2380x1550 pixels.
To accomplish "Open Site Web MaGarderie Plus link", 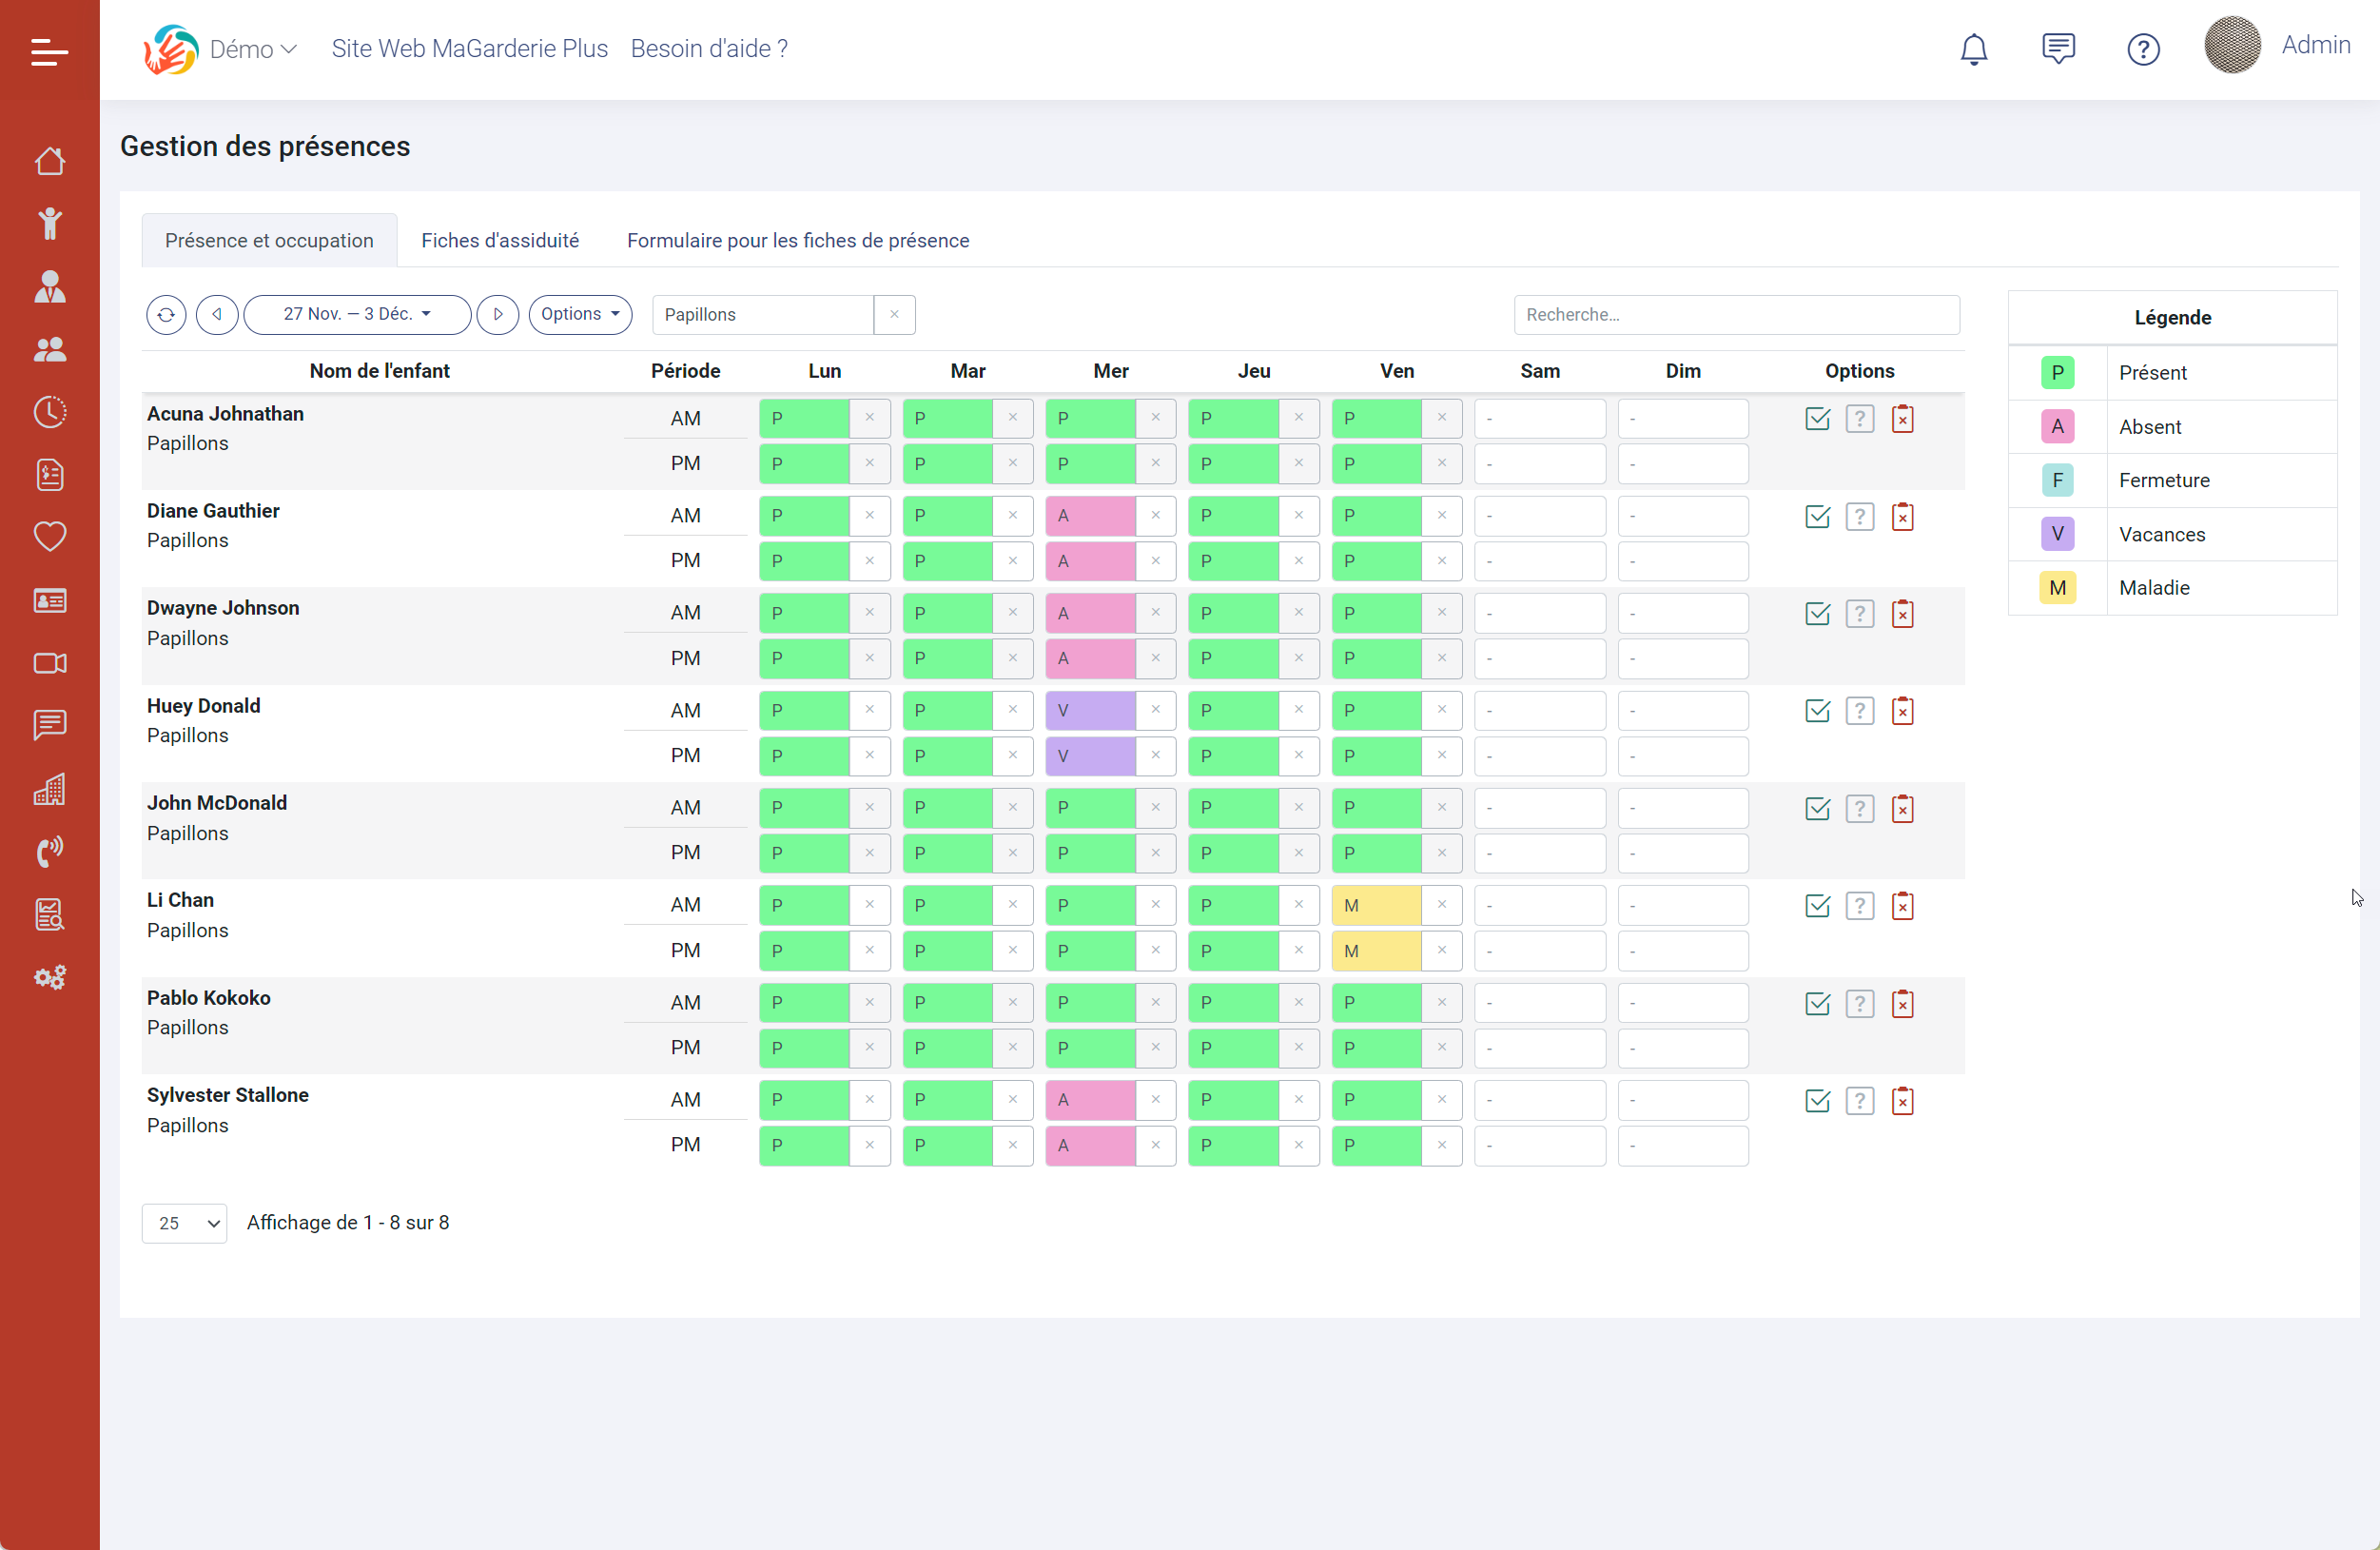I will pyautogui.click(x=469, y=49).
